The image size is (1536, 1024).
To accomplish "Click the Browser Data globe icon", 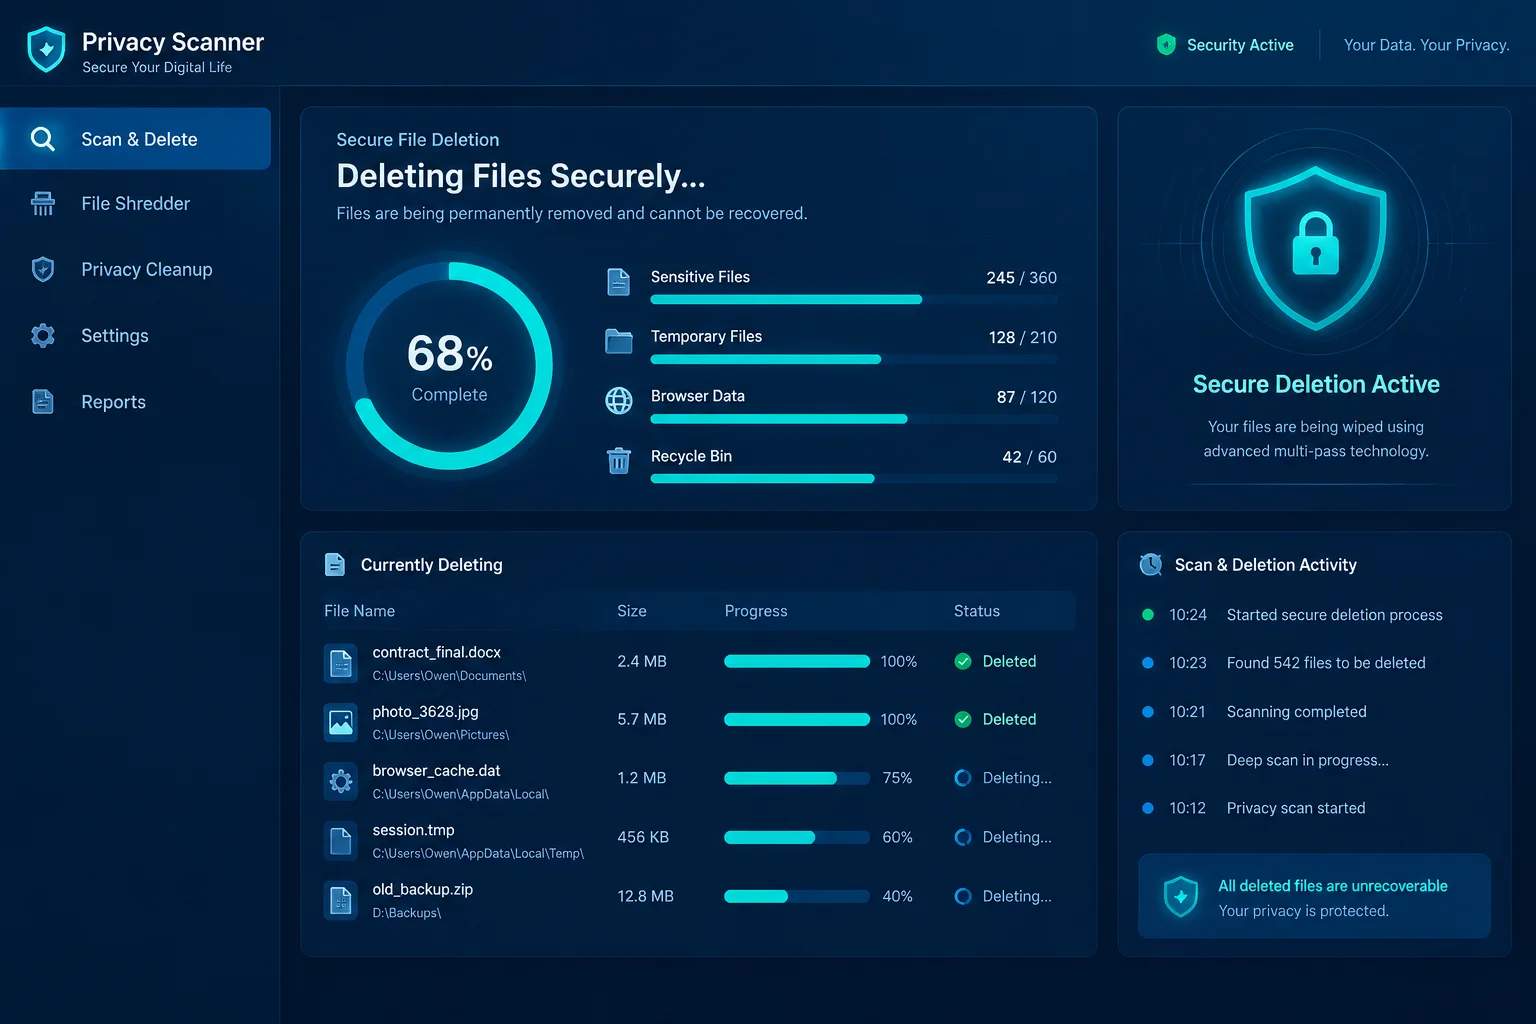I will coord(619,401).
